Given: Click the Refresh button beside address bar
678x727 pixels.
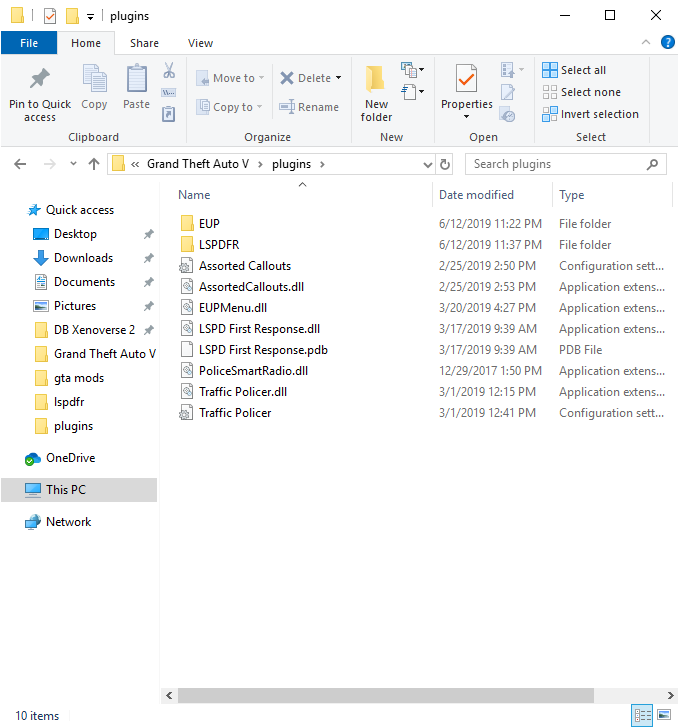Looking at the screenshot, I should tap(445, 164).
